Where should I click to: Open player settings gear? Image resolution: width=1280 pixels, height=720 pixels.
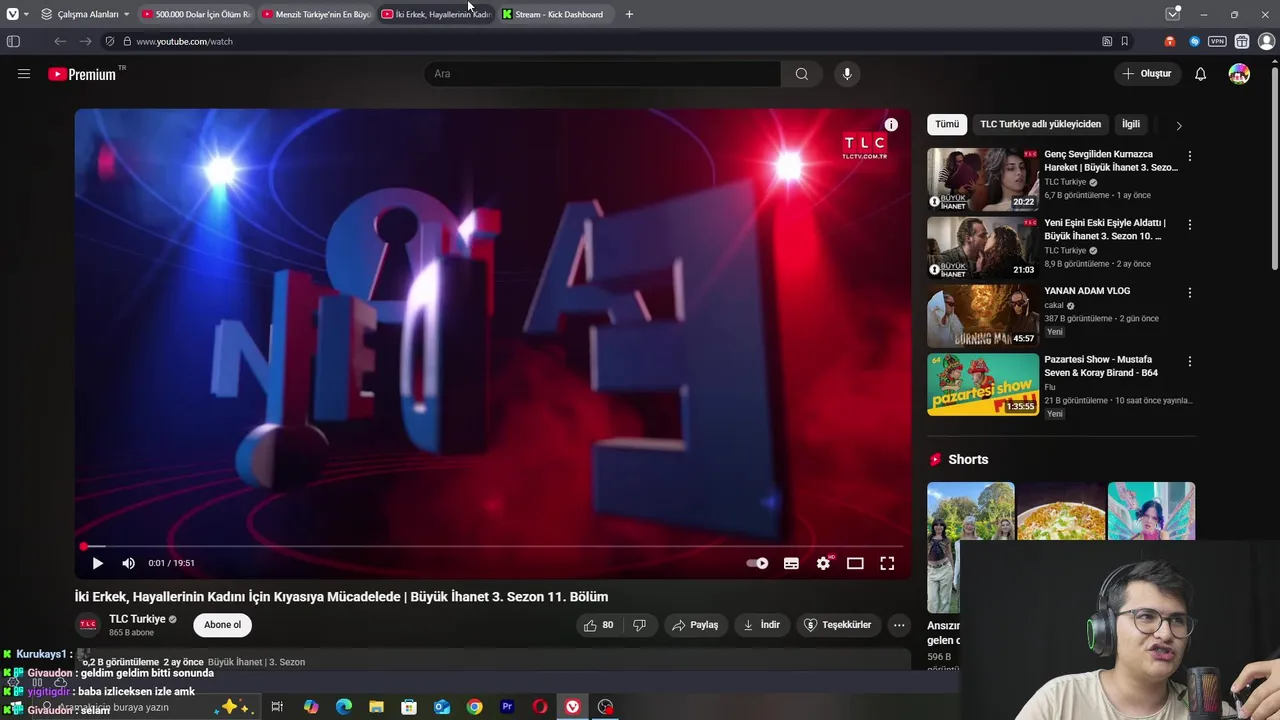(823, 563)
